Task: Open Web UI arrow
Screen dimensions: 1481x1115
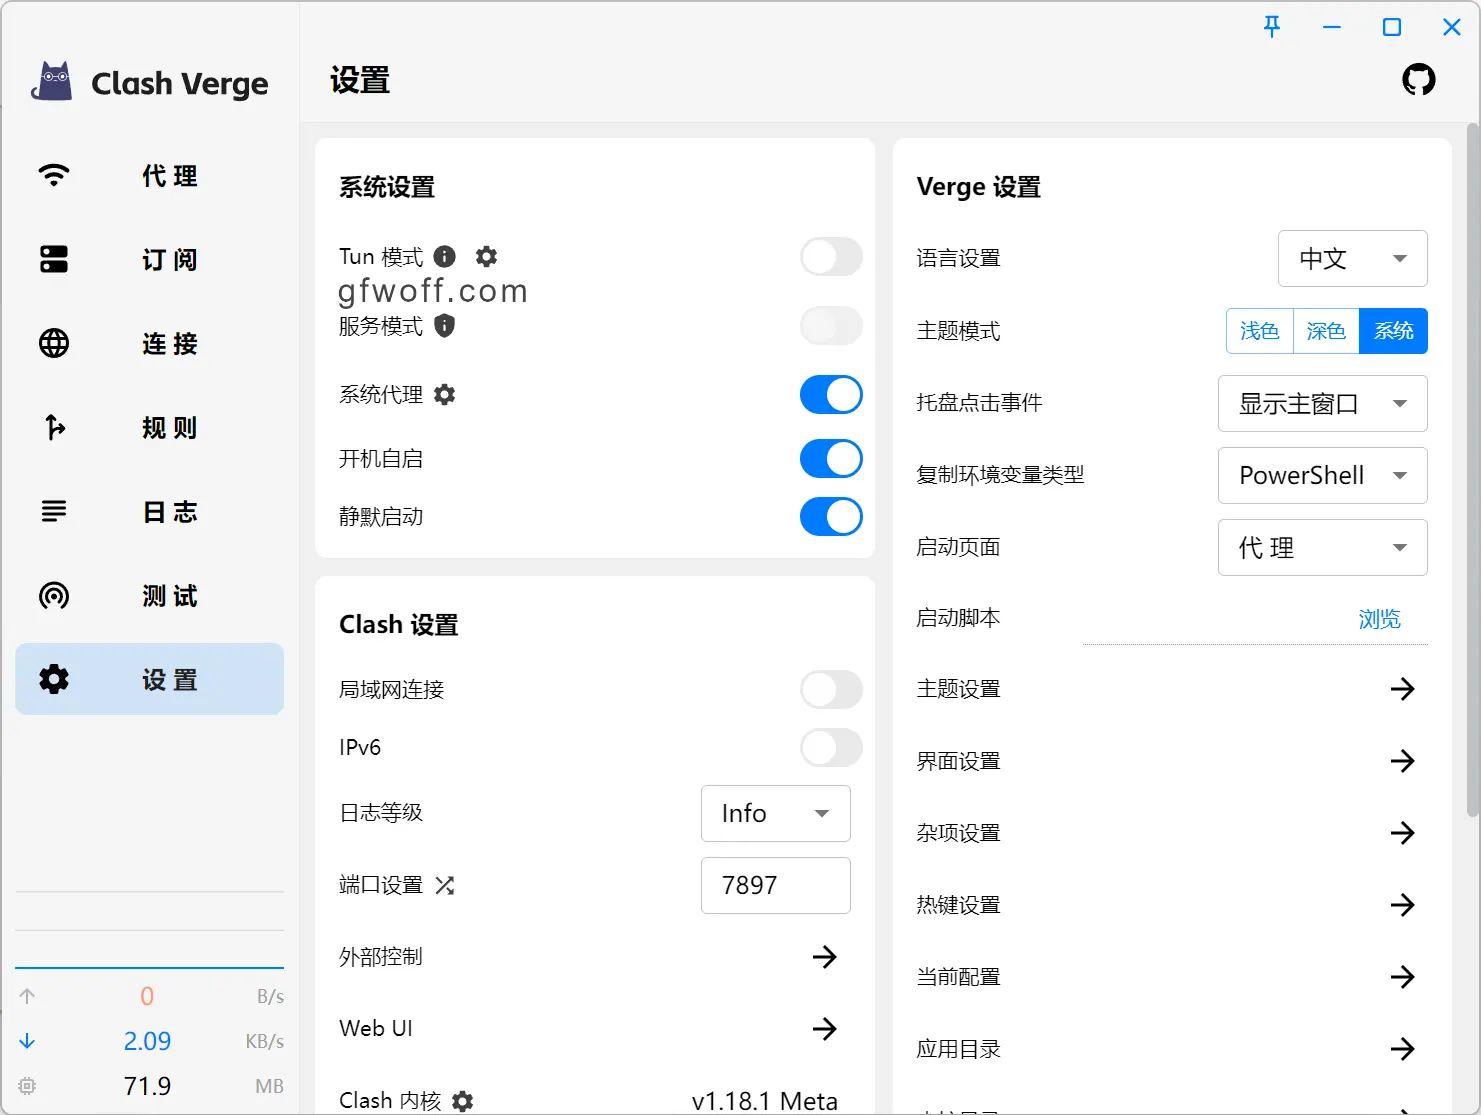Action: point(825,1029)
